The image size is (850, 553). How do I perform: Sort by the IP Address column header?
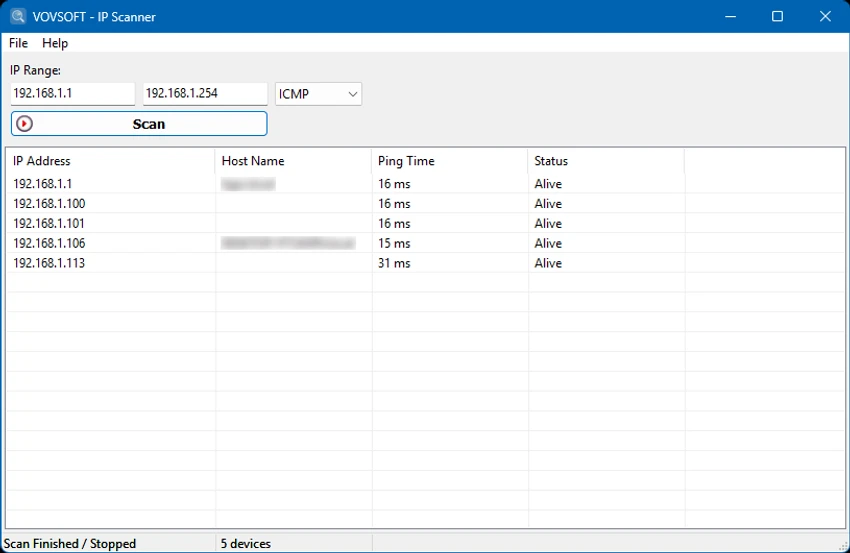tap(111, 161)
